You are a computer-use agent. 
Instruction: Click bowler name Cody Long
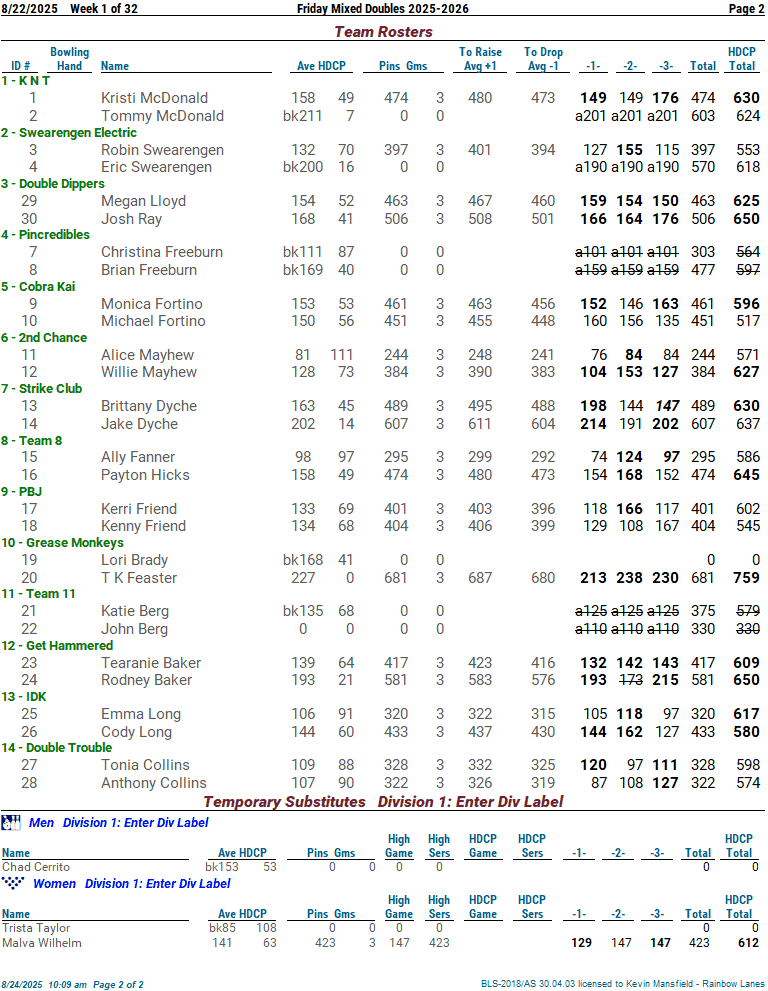(137, 732)
